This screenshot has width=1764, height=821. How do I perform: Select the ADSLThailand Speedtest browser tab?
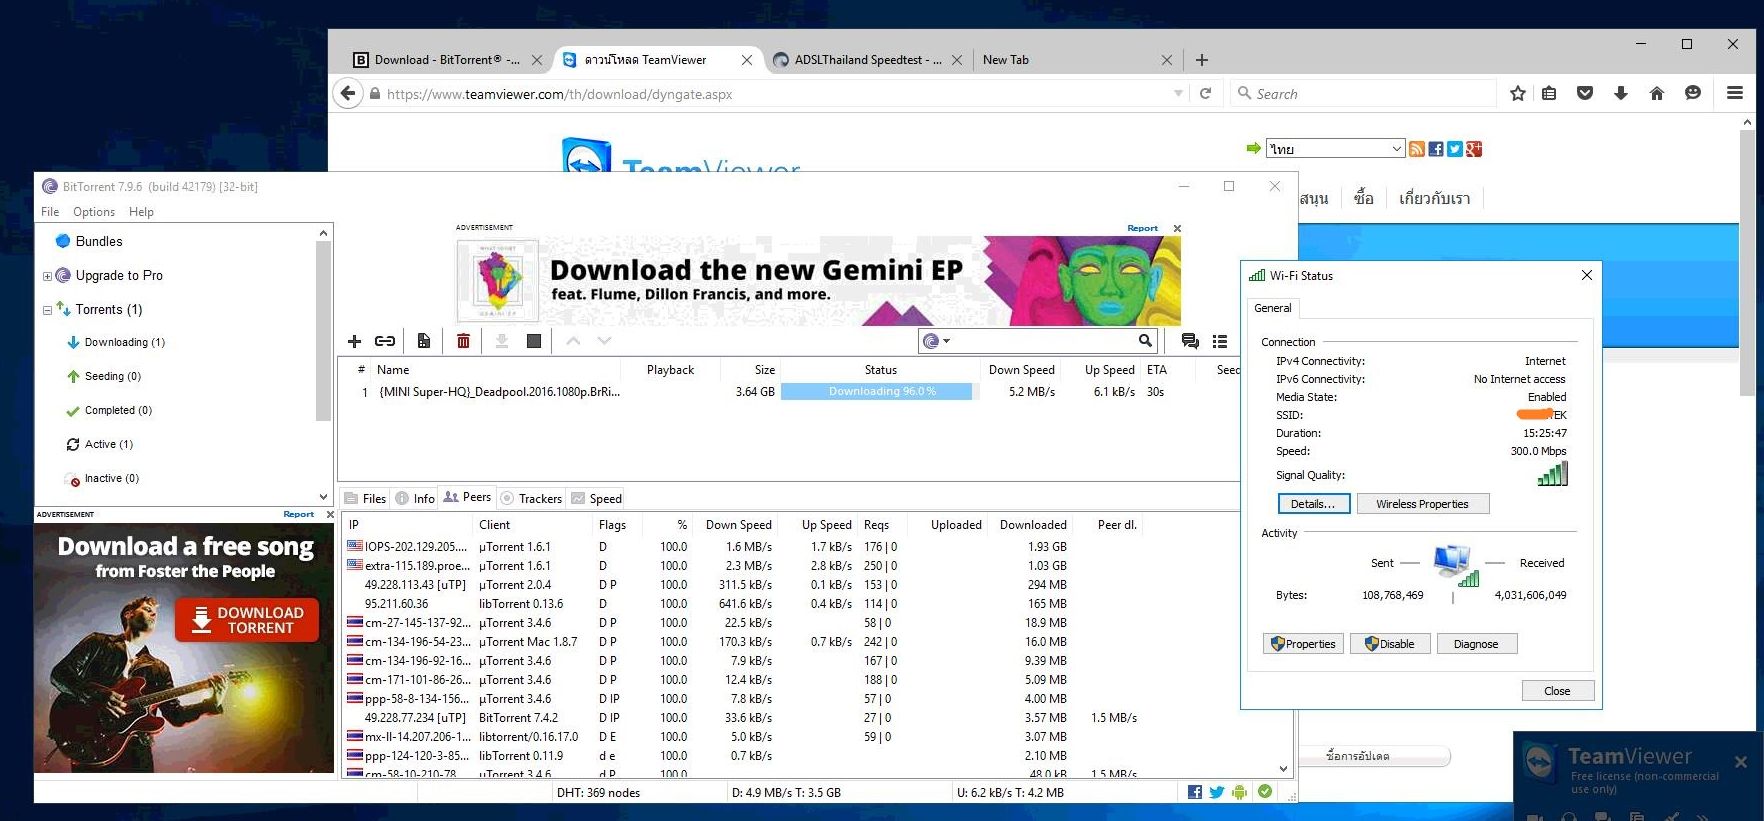[867, 60]
